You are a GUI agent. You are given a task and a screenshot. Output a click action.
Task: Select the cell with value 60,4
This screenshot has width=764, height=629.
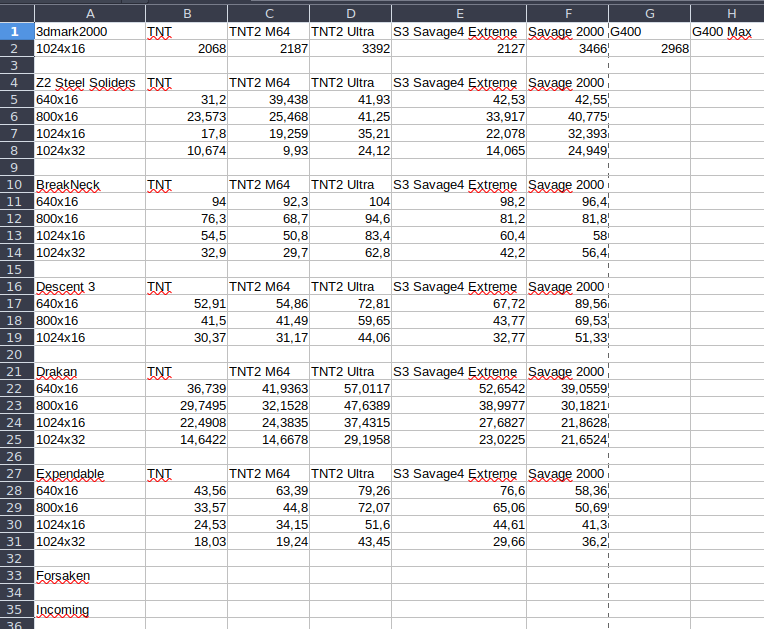click(459, 236)
